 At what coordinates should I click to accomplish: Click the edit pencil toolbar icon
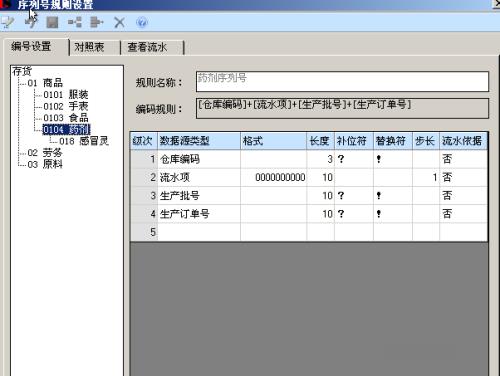pyautogui.click(x=7, y=22)
